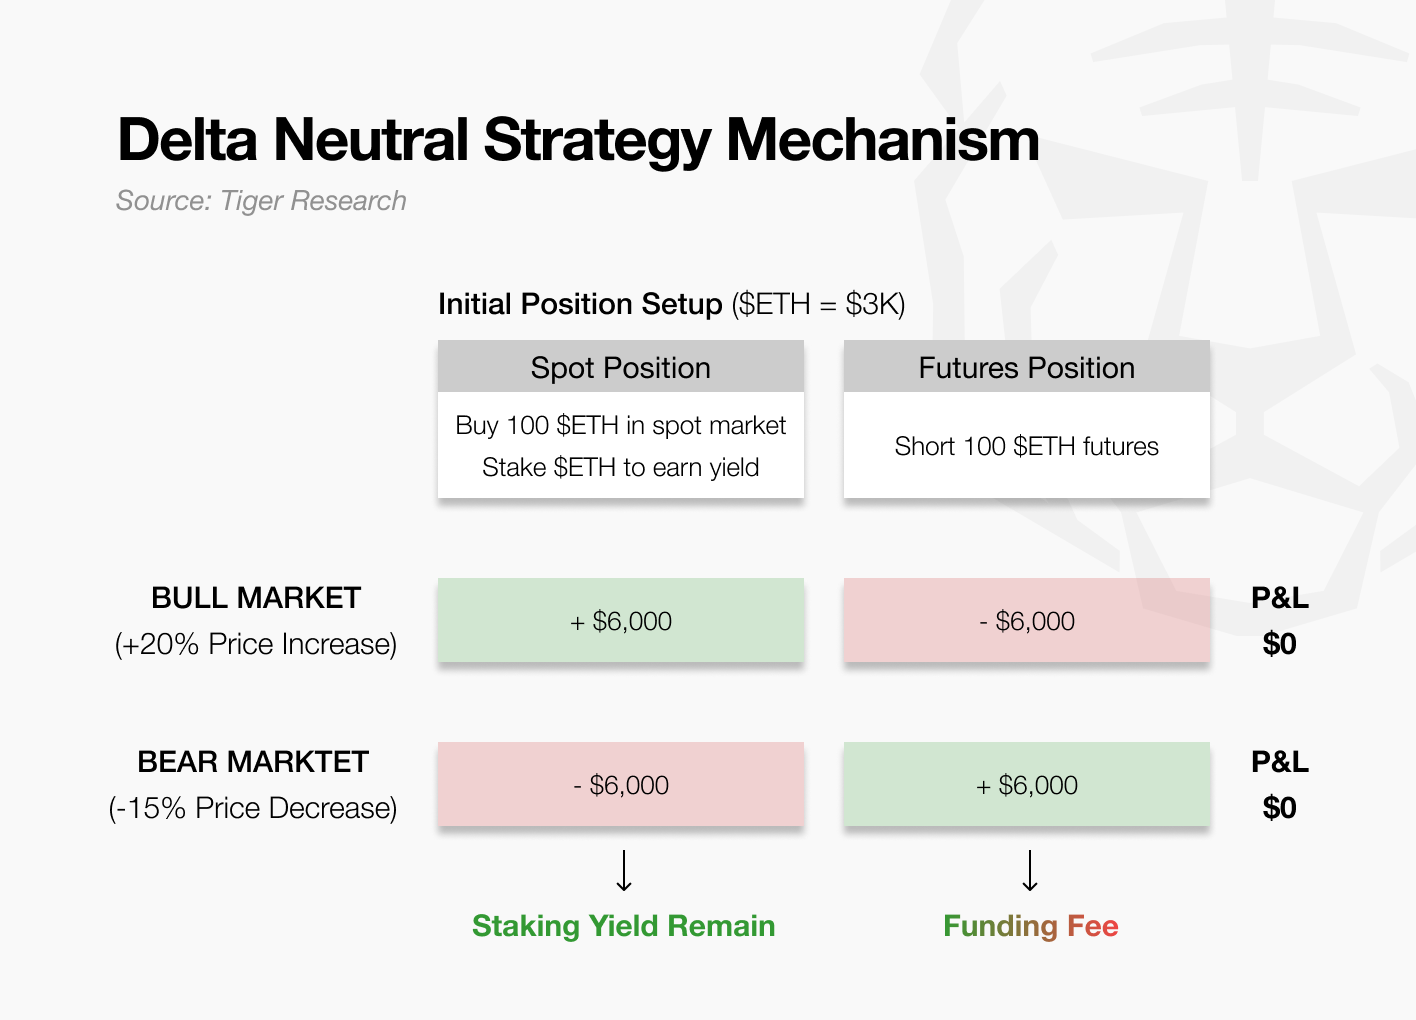This screenshot has height=1020, width=1416.
Task: Click the BULL MARKET label
Action: 256,598
